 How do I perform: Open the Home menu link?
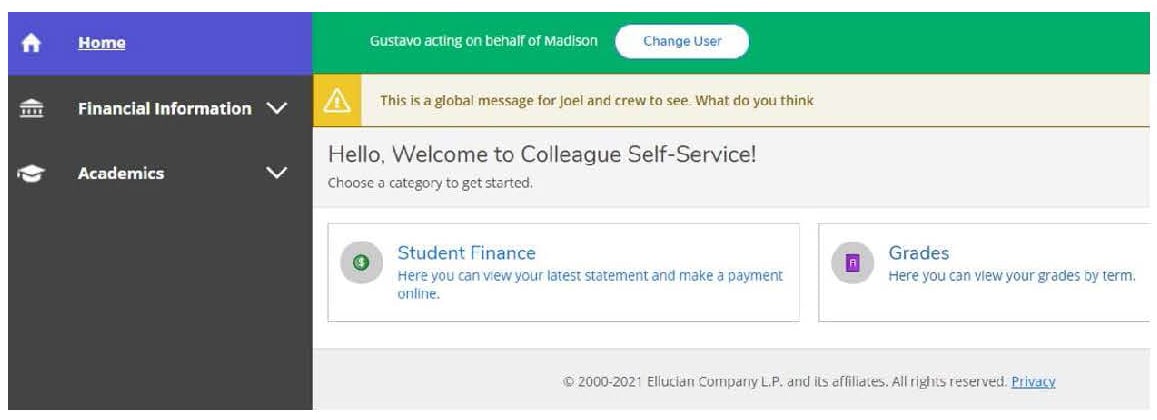click(x=102, y=43)
